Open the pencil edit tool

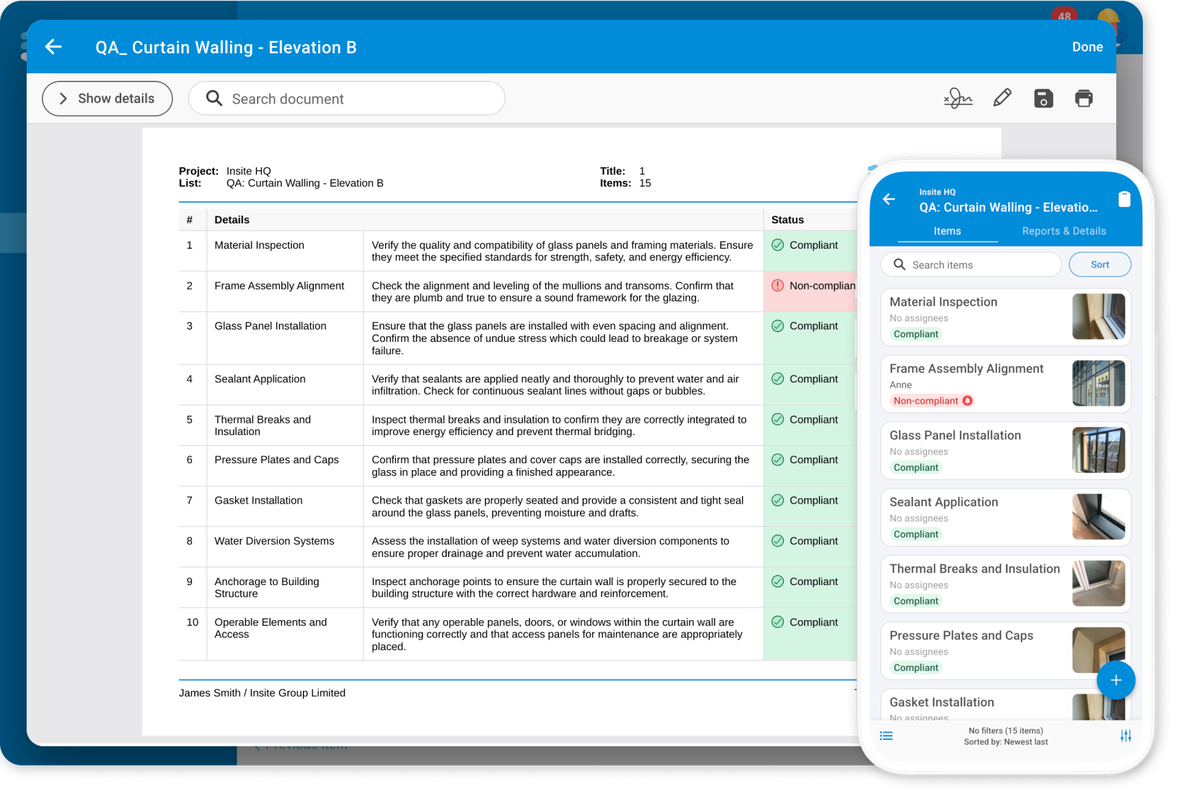pos(1002,98)
